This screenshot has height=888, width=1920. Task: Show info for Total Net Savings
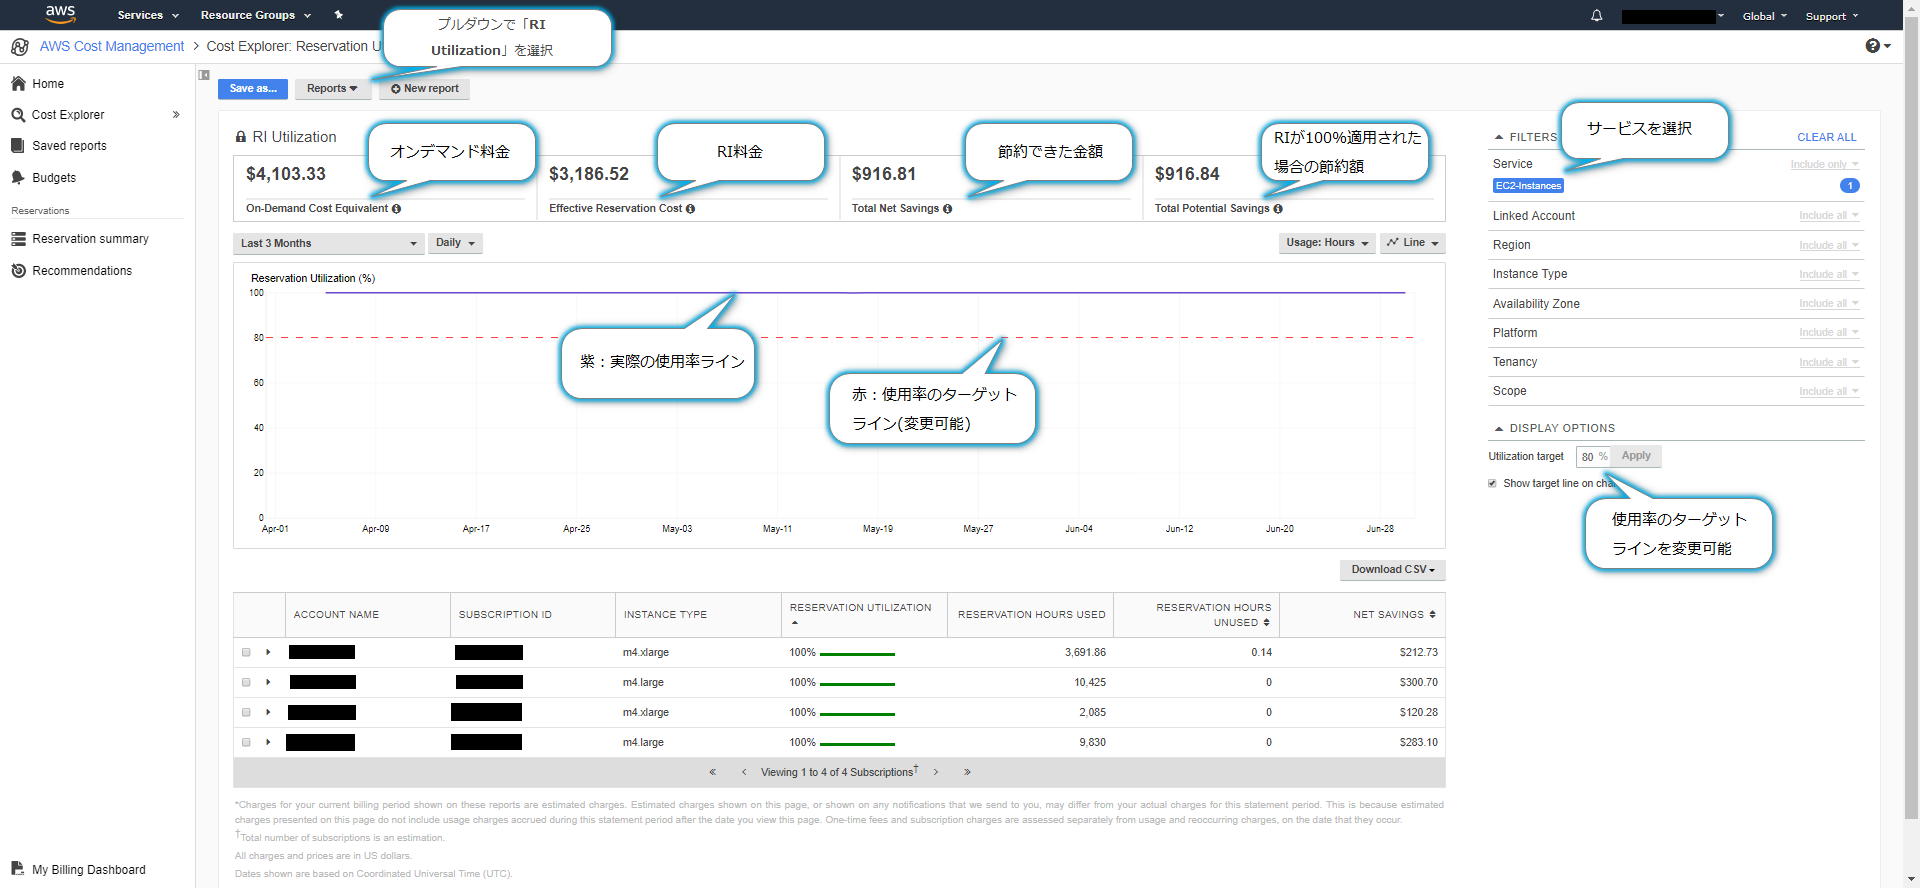pos(947,209)
